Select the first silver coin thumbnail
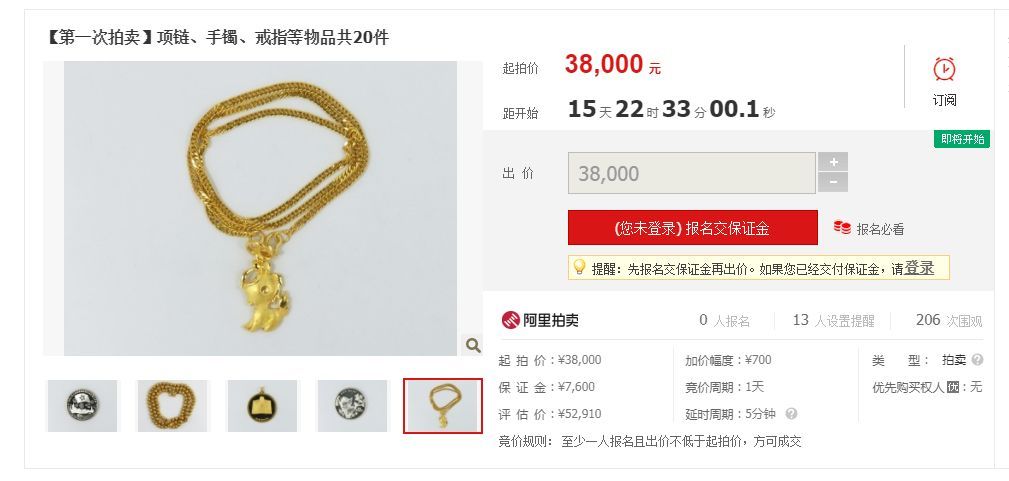This screenshot has width=1009, height=481. pos(82,406)
